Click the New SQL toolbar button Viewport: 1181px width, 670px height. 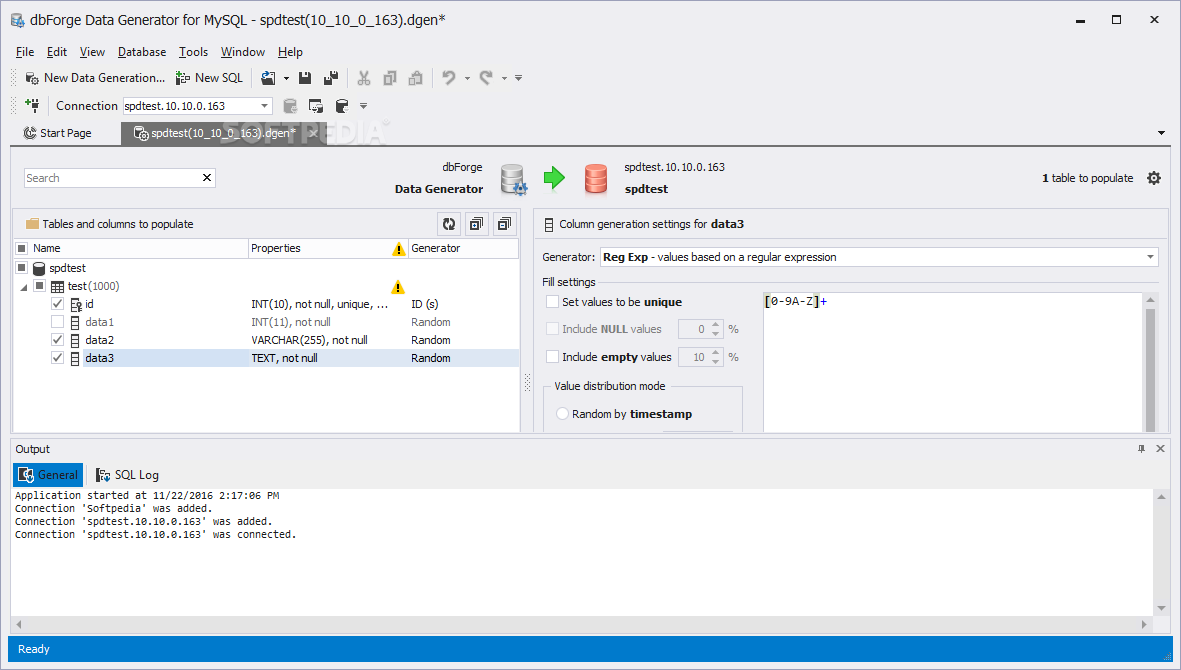[x=209, y=78]
